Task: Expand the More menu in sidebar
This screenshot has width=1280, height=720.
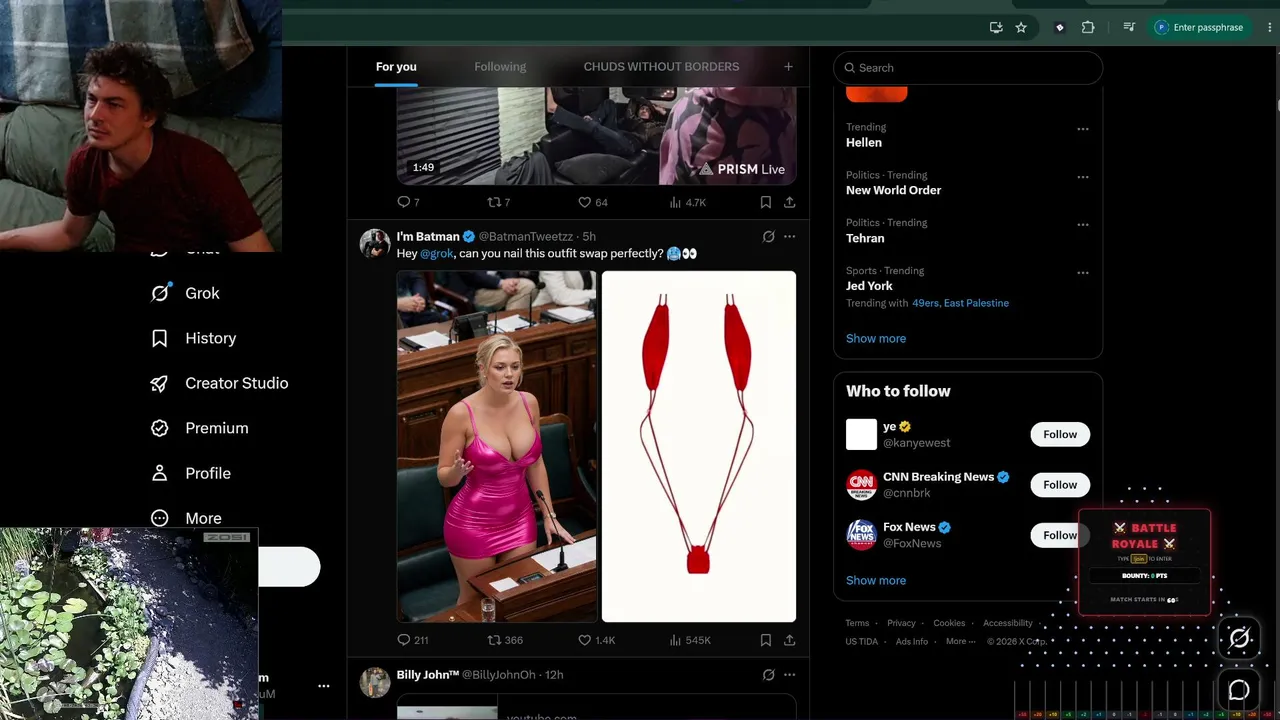Action: point(186,518)
